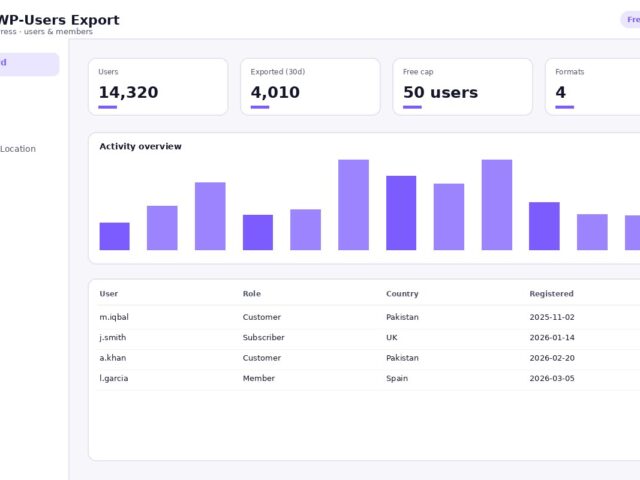Click the 4,010 exported value
The width and height of the screenshot is (640, 480).
tap(275, 92)
